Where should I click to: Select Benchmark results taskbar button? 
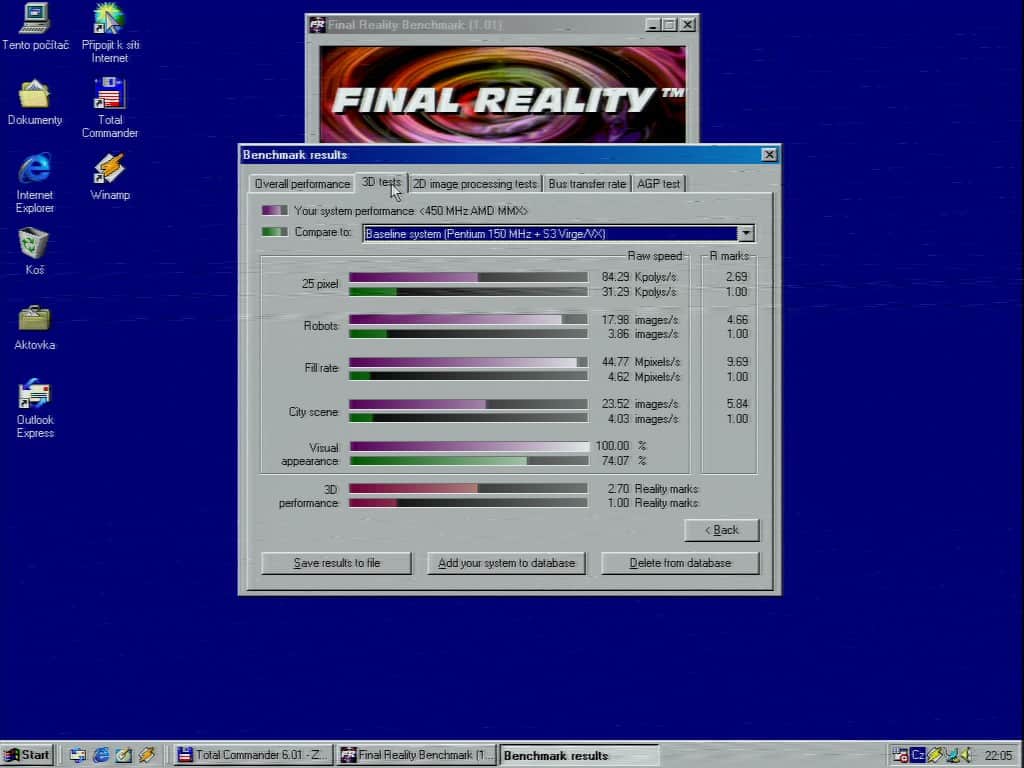579,756
